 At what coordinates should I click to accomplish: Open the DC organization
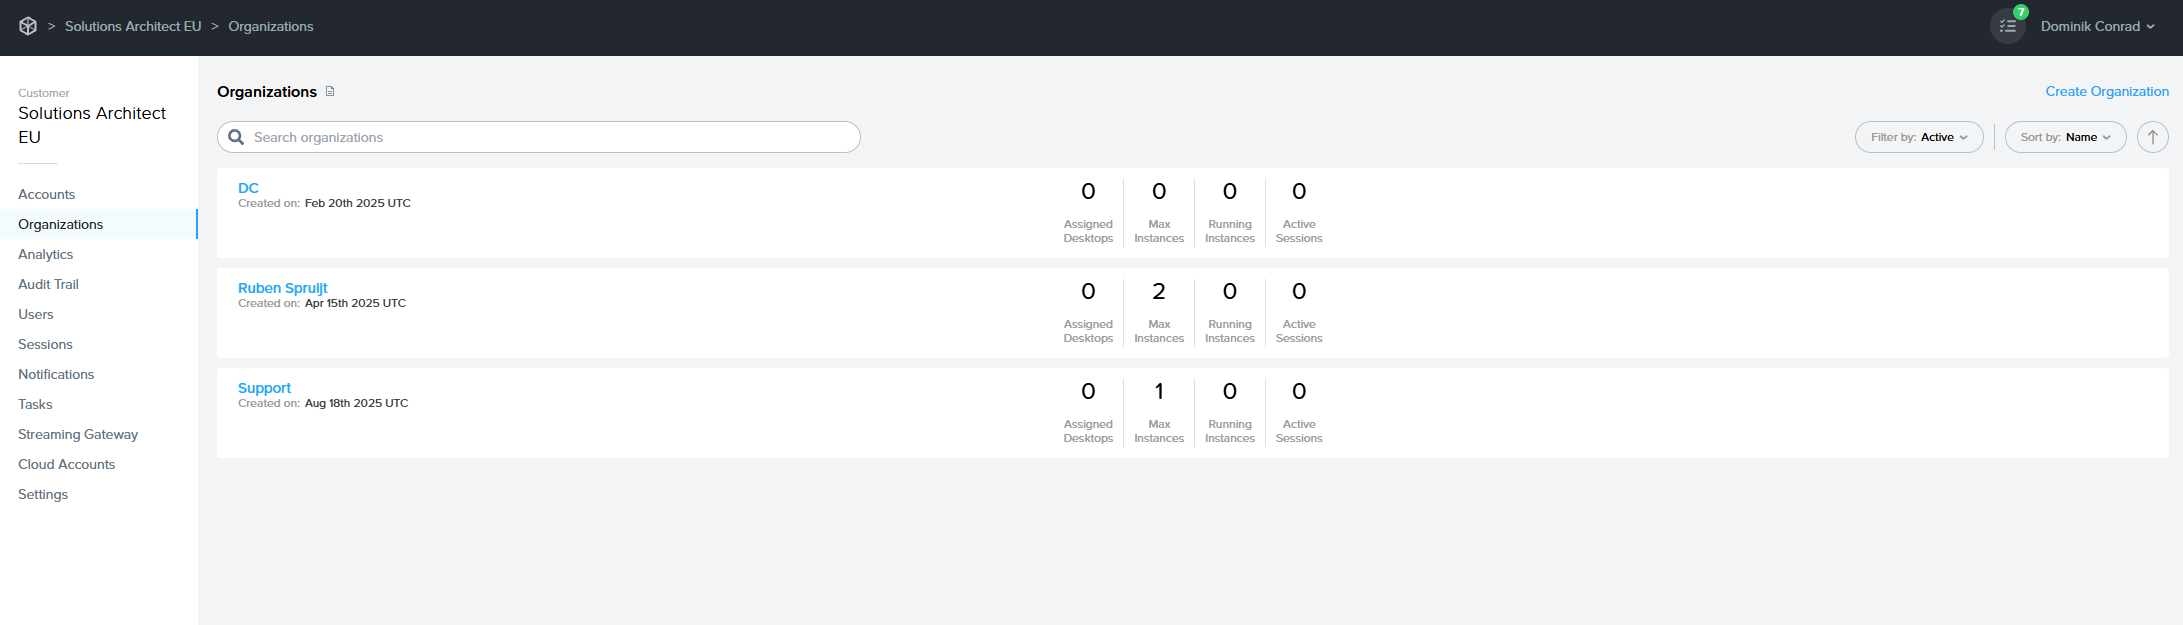[x=248, y=188]
